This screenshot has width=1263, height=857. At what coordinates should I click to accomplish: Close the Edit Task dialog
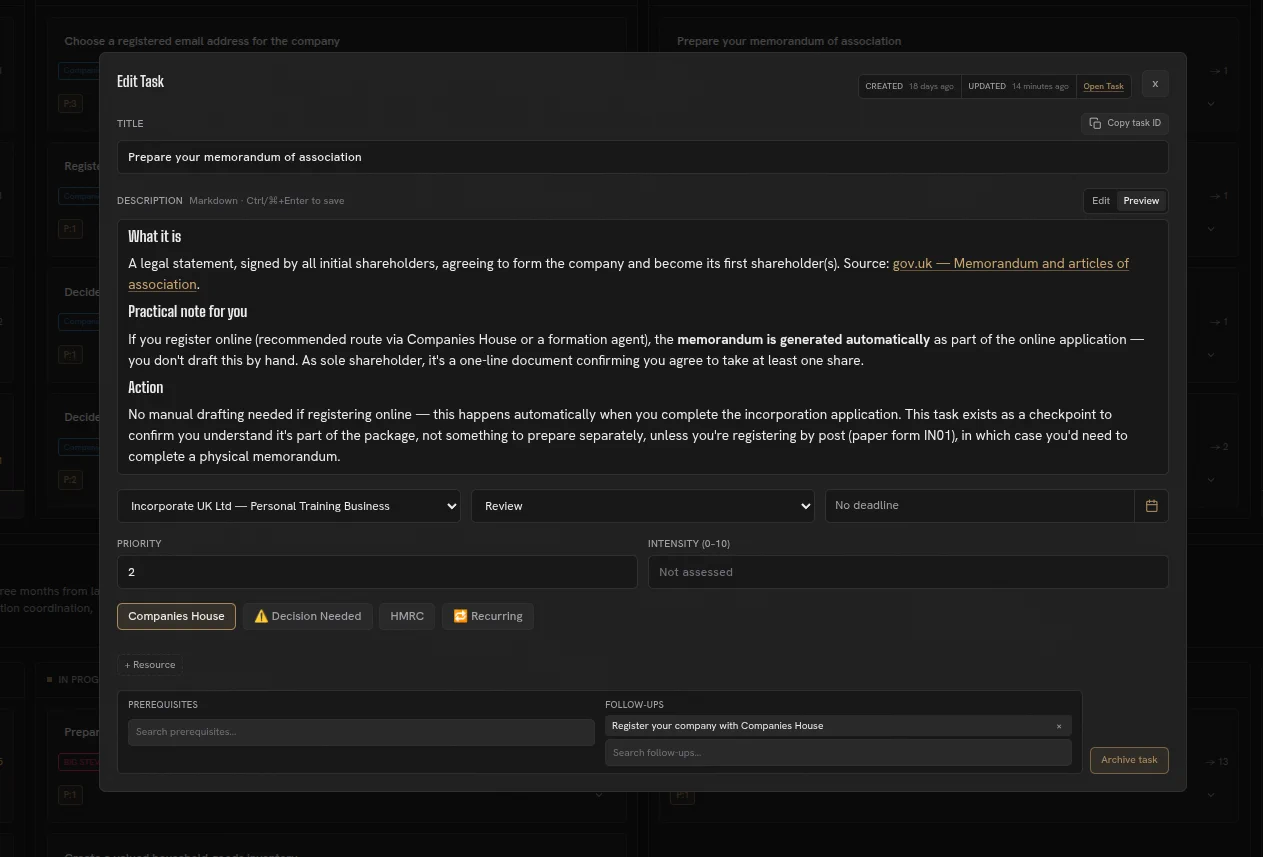pos(1155,84)
